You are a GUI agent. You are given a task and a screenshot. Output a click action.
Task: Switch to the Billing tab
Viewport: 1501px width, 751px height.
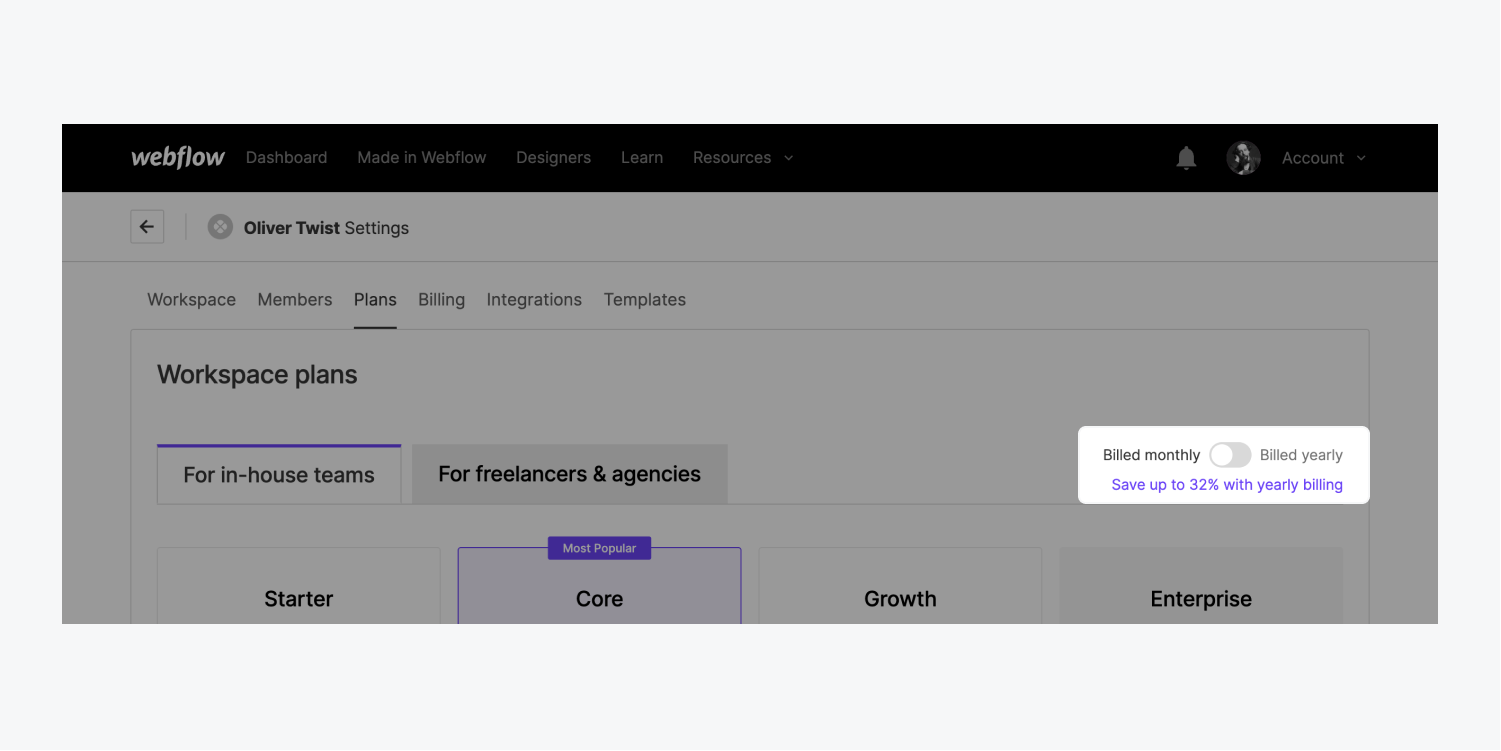point(441,299)
